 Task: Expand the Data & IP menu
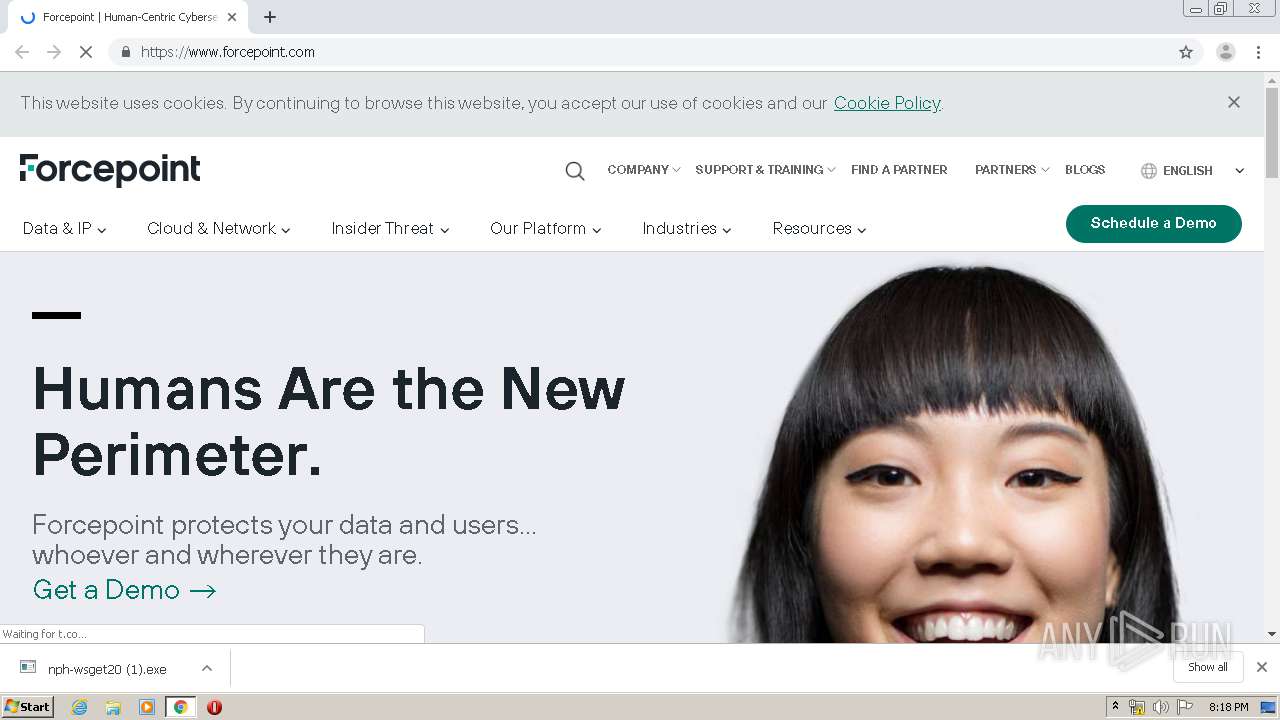(x=65, y=229)
